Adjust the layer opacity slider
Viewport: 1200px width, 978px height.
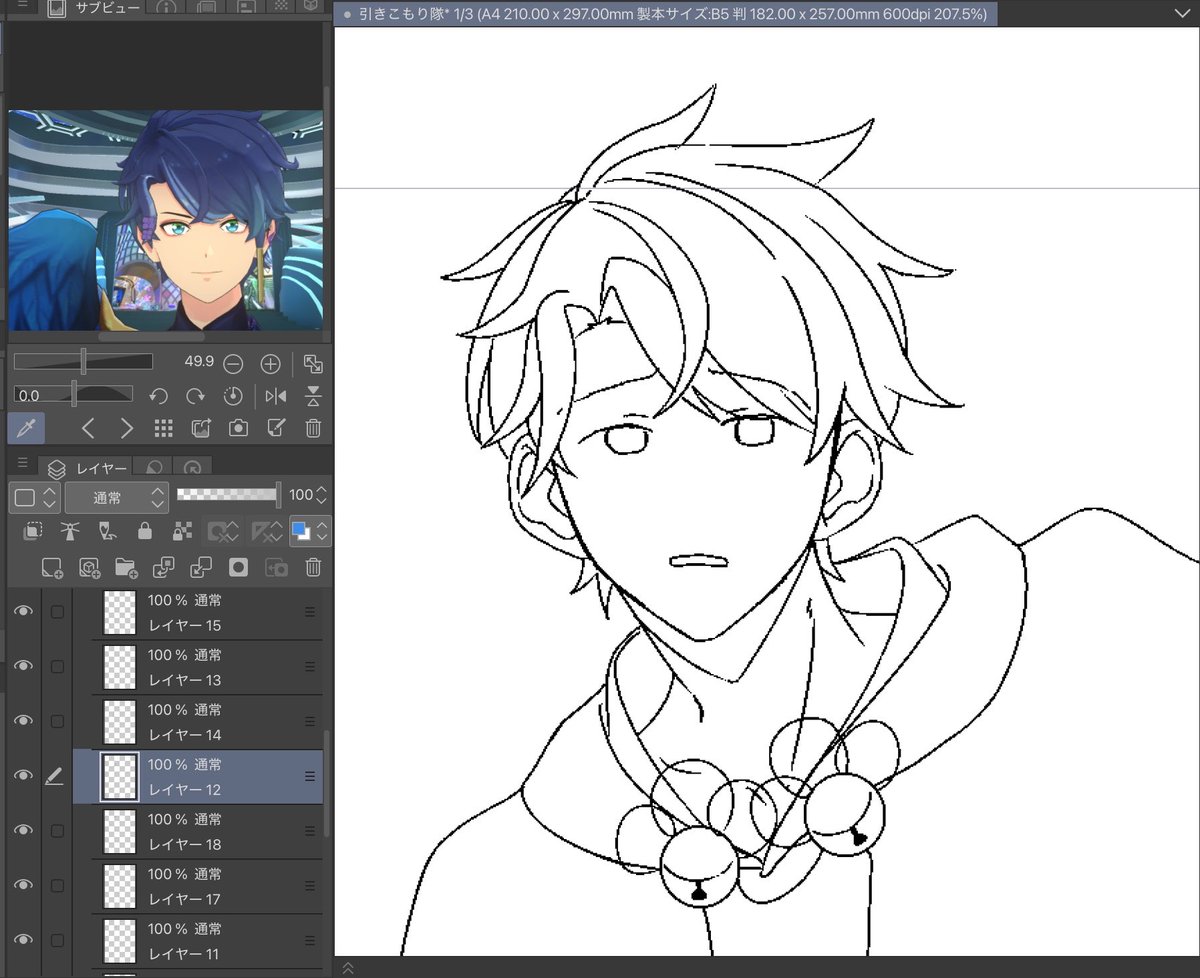tap(229, 495)
